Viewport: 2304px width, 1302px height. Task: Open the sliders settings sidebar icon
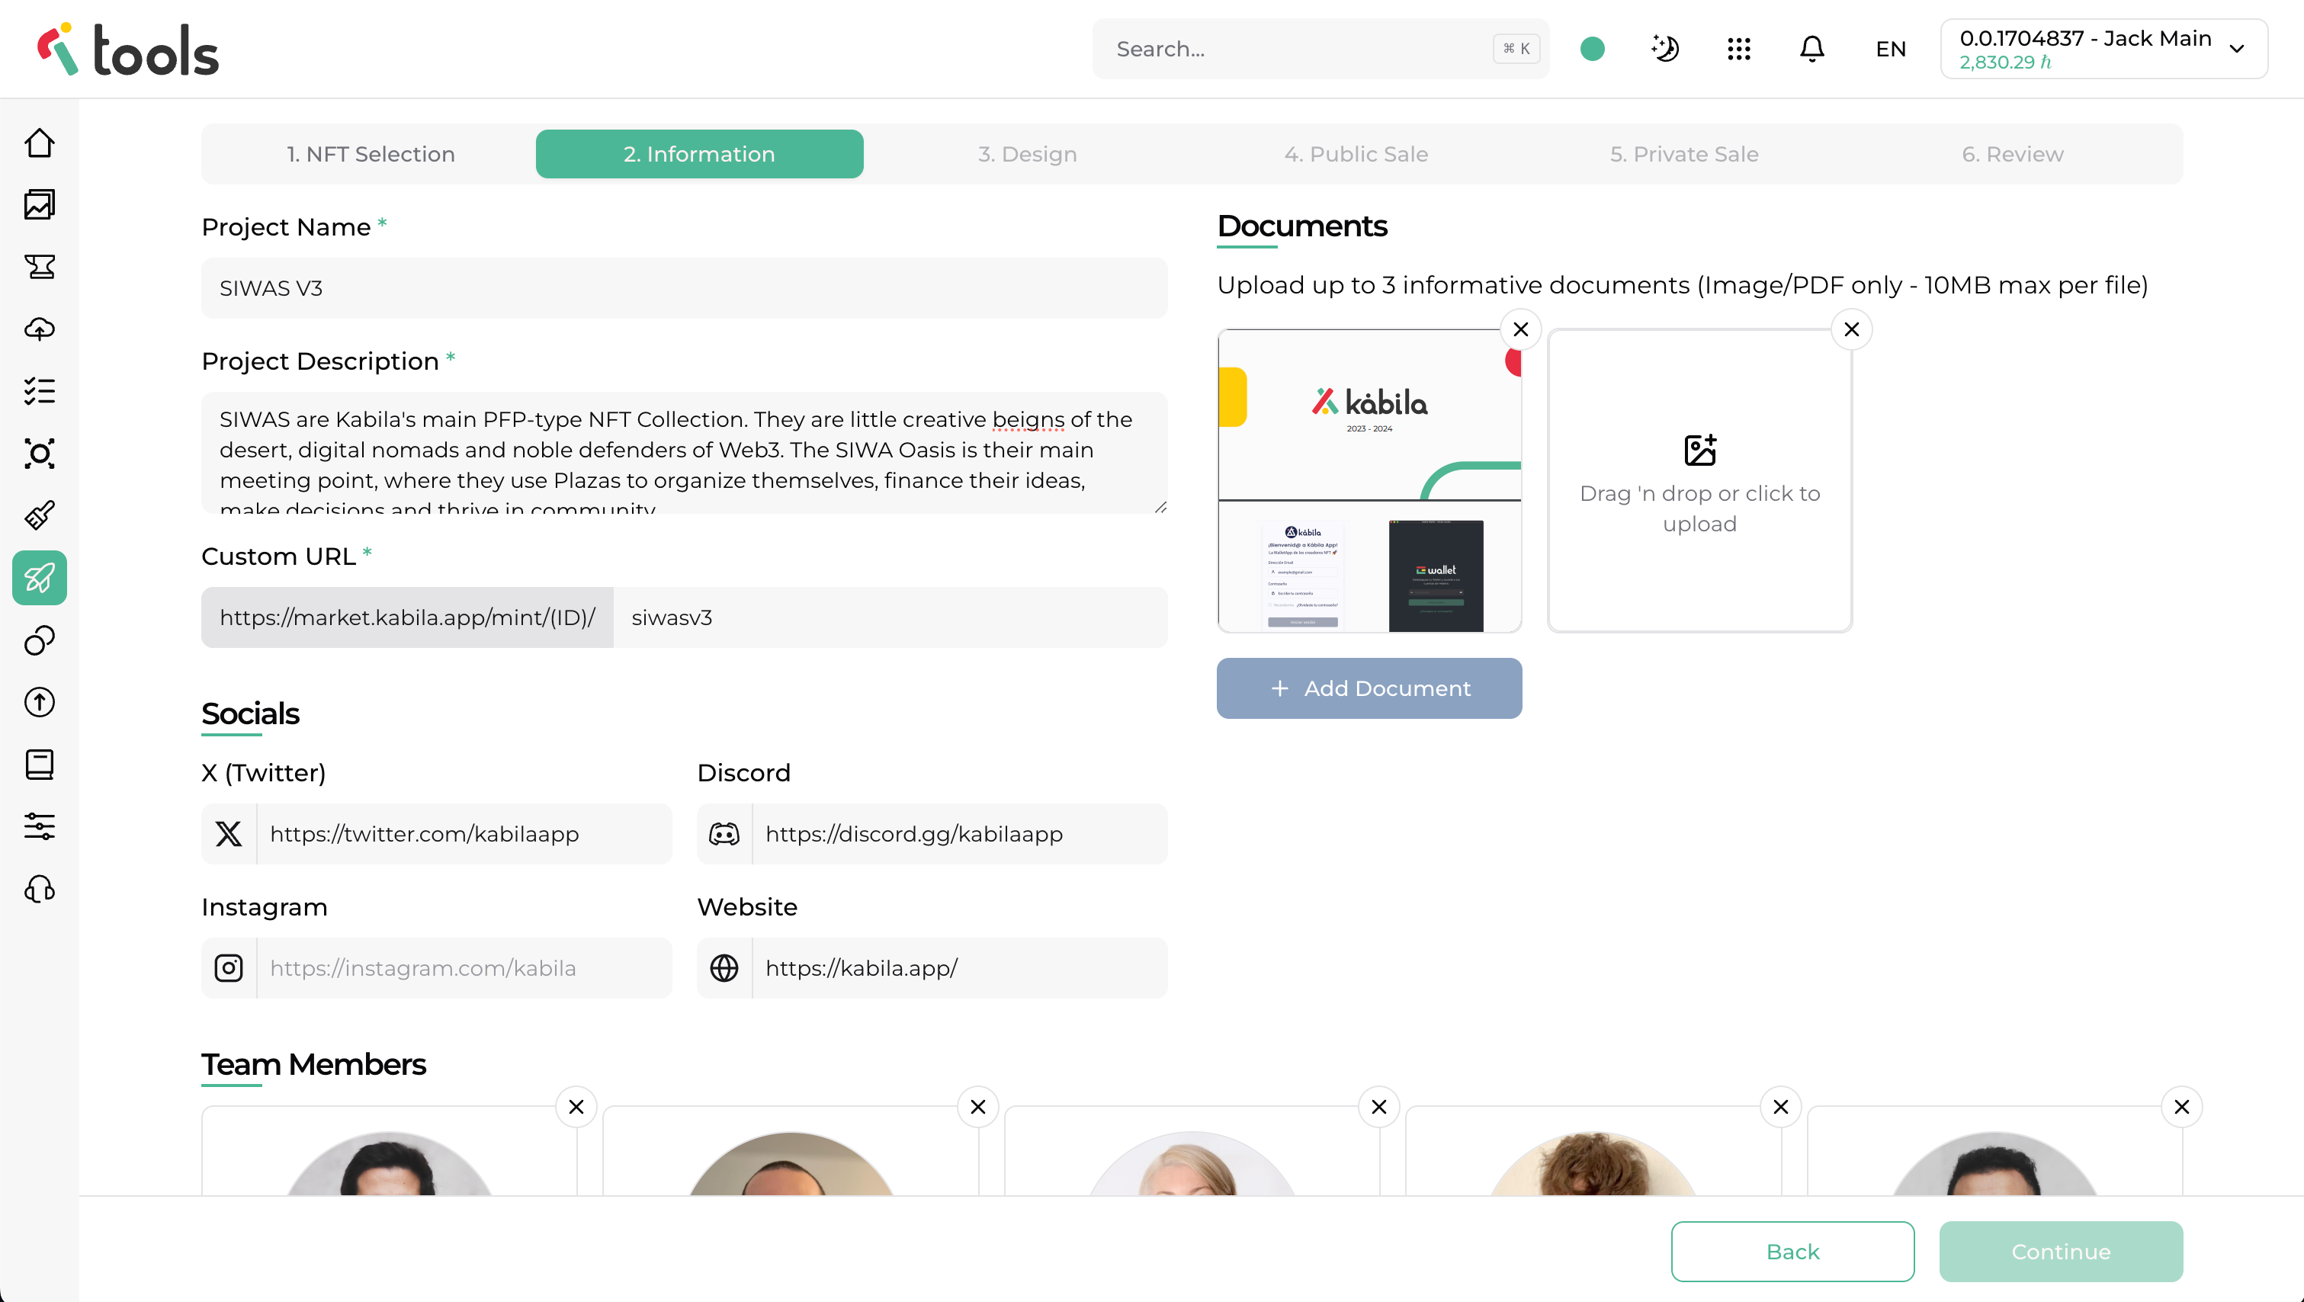(x=40, y=827)
